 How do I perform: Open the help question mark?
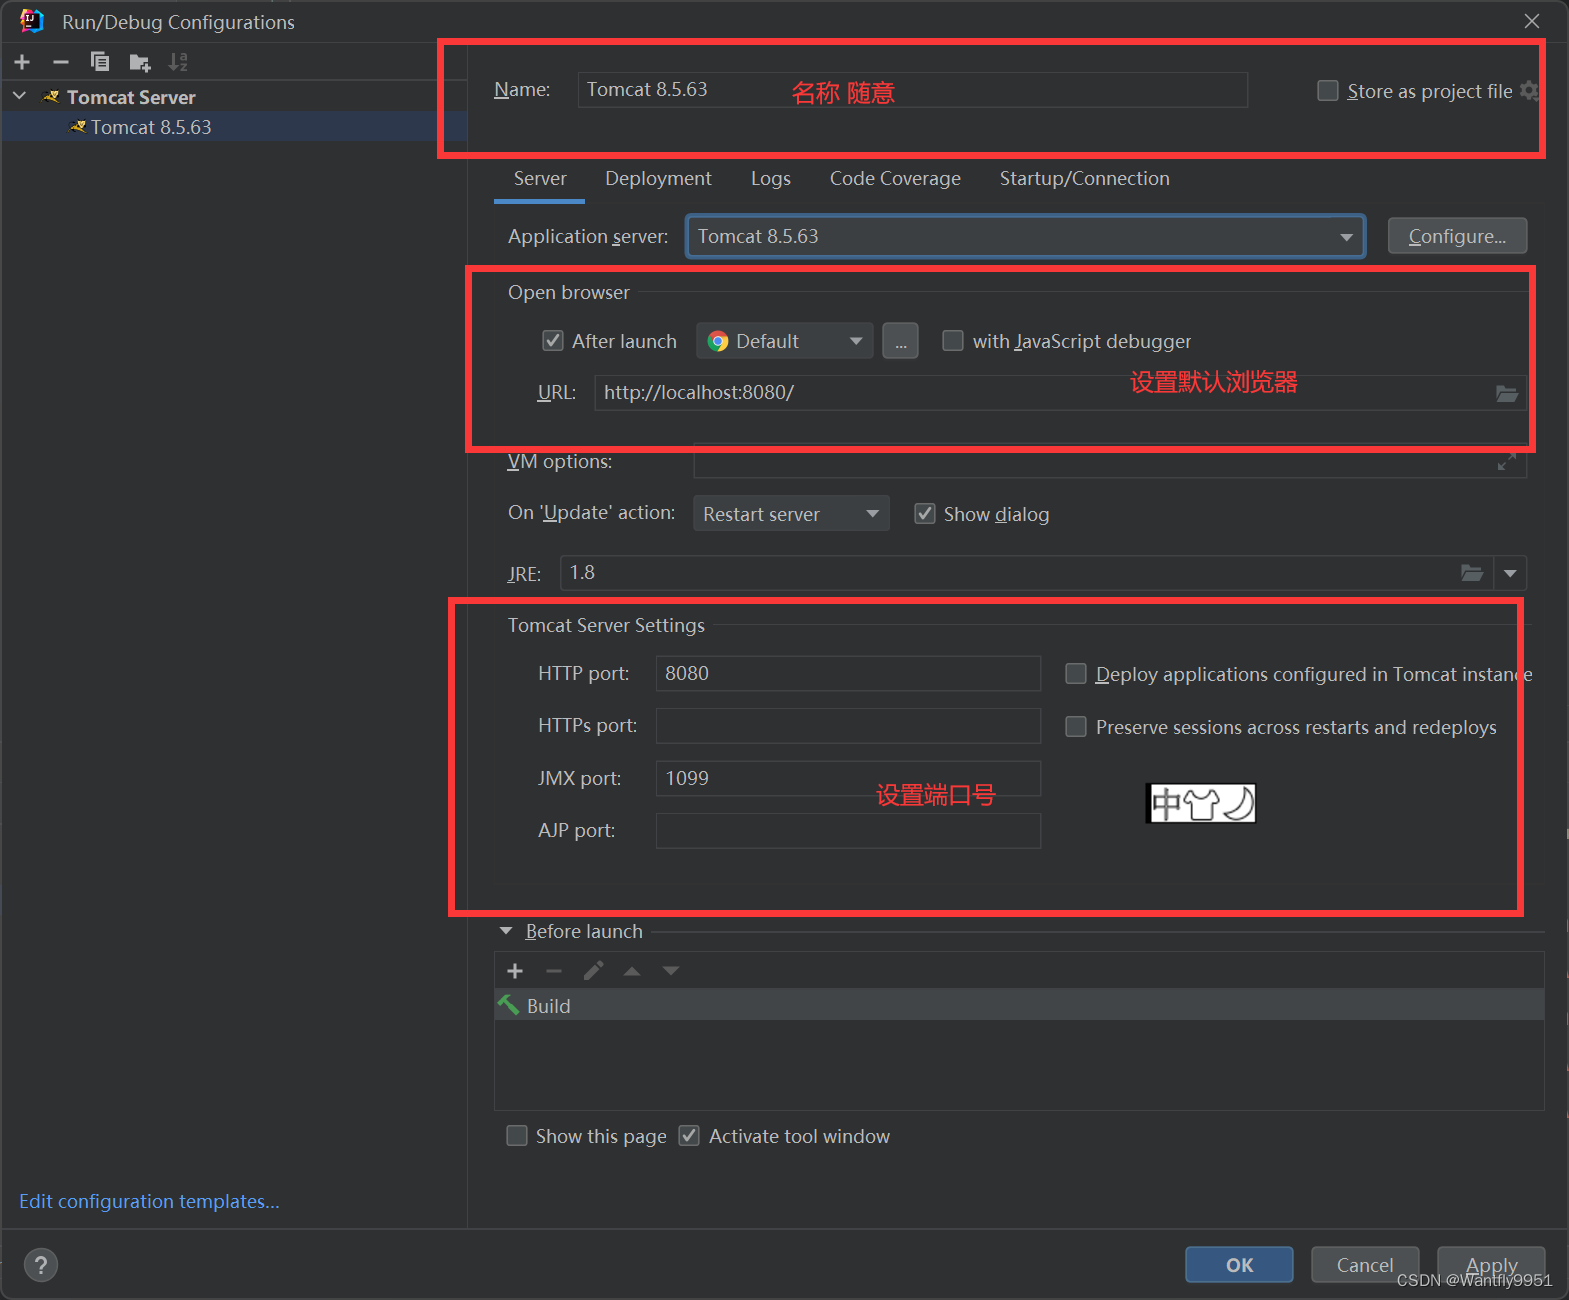(41, 1265)
